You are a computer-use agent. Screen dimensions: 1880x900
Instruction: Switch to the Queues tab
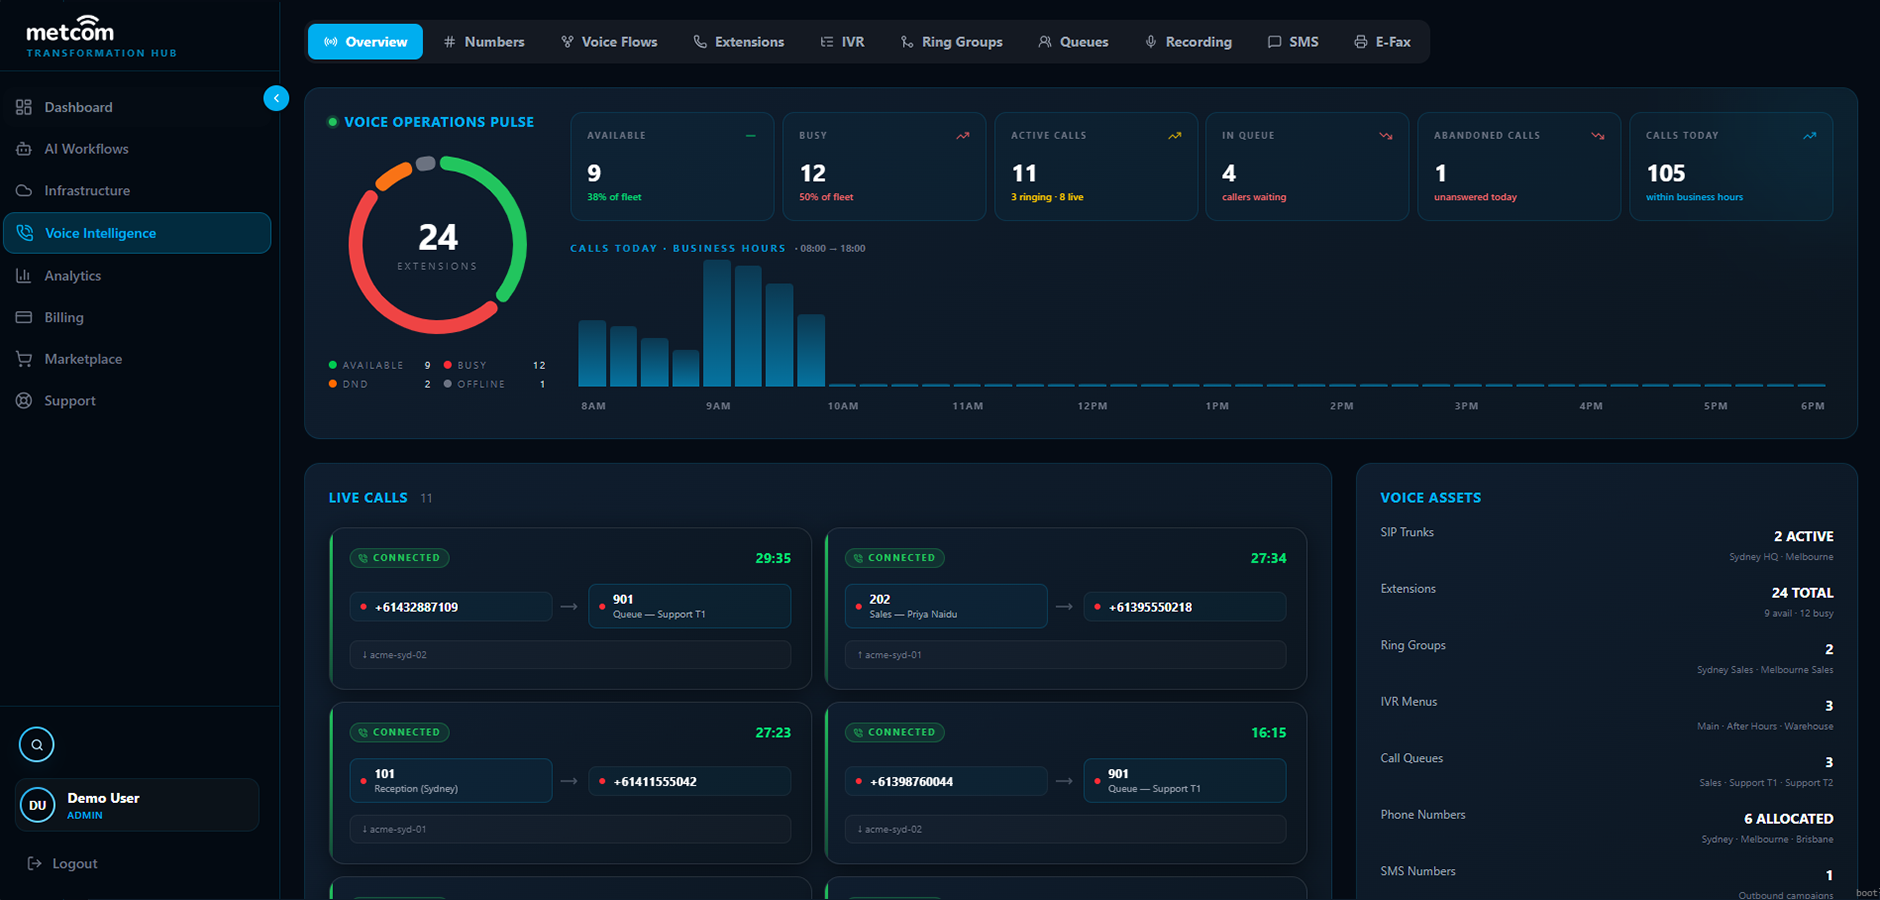pyautogui.click(x=1073, y=42)
